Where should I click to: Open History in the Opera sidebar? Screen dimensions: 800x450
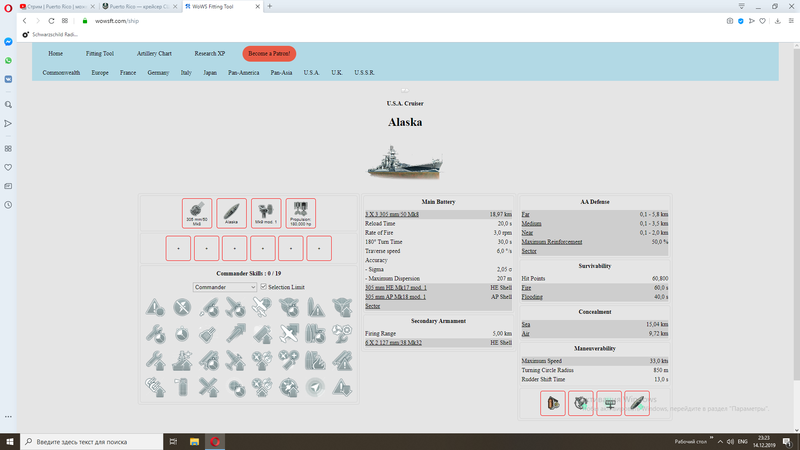8,205
